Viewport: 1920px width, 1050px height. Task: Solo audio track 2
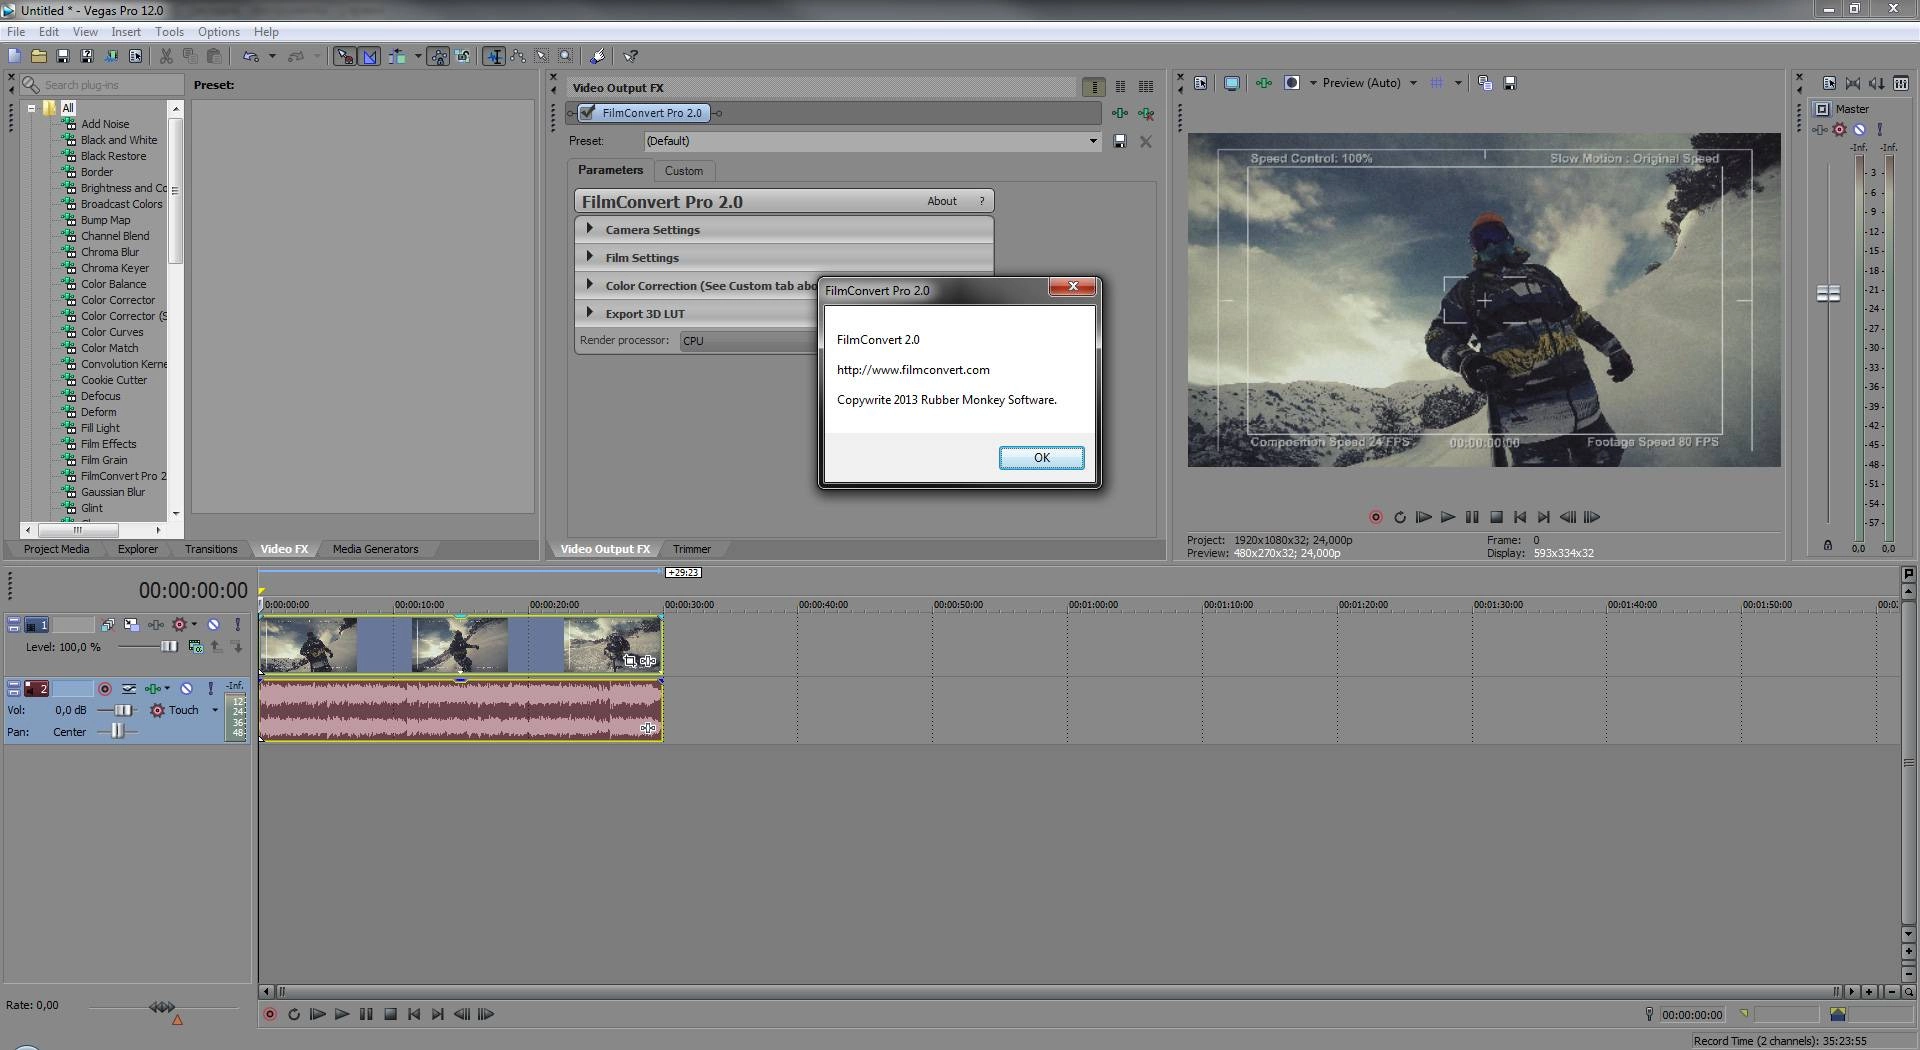210,689
